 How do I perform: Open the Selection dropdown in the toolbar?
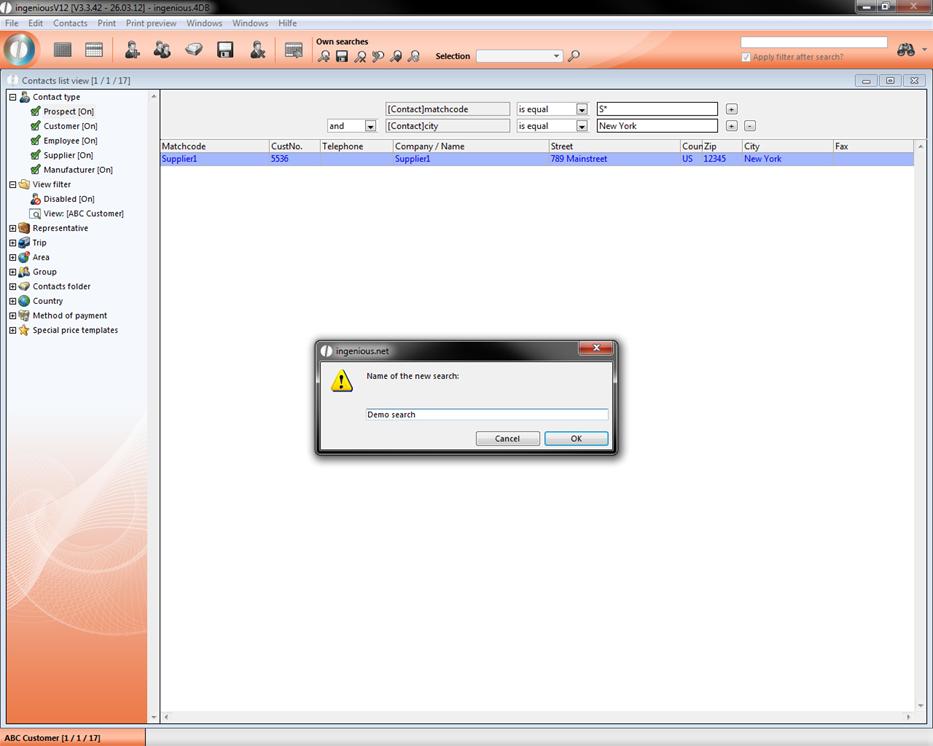[557, 57]
